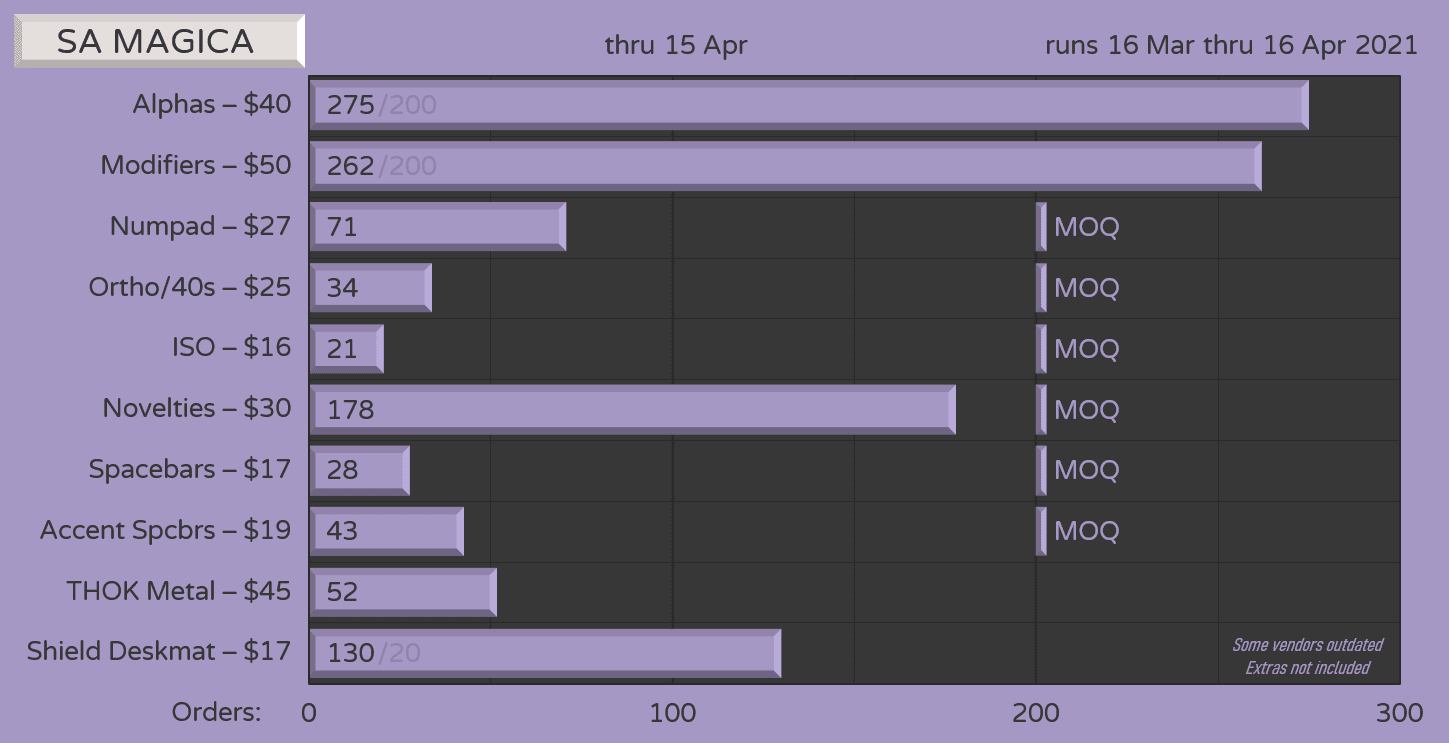Select the Alphas bar showing 275 orders
This screenshot has width=1449, height=743.
[x=808, y=105]
